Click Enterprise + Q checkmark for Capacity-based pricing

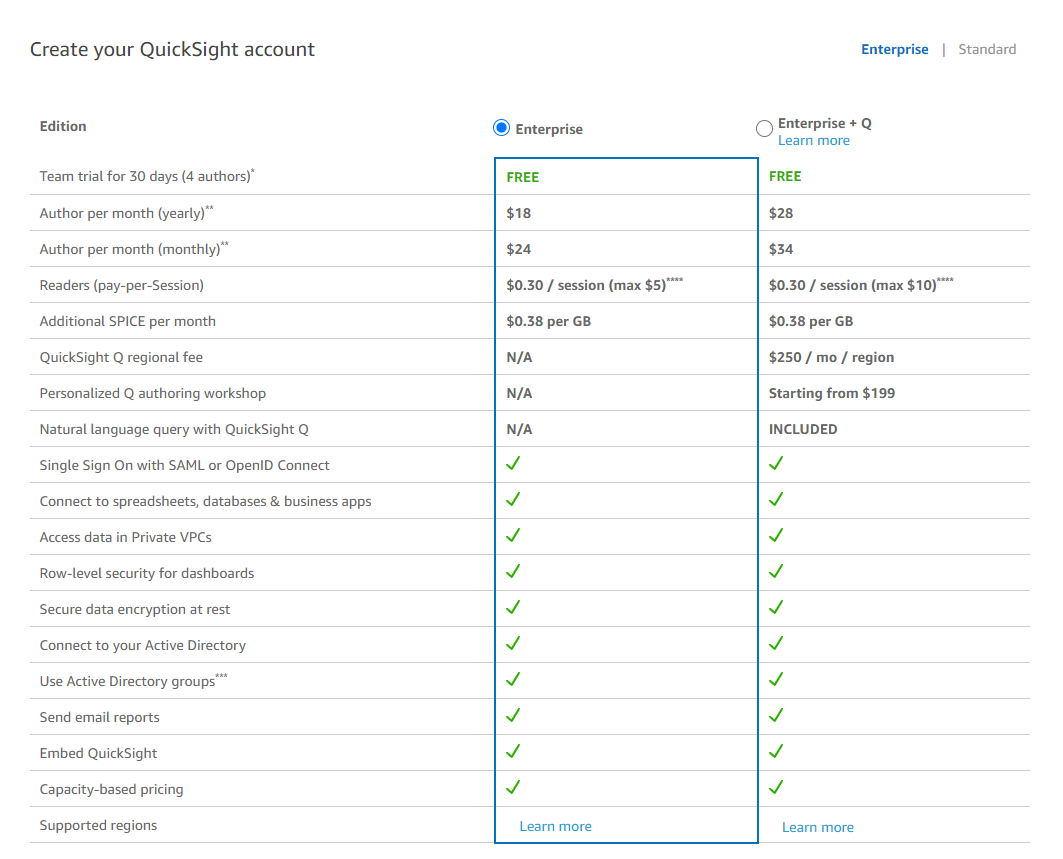tap(776, 787)
